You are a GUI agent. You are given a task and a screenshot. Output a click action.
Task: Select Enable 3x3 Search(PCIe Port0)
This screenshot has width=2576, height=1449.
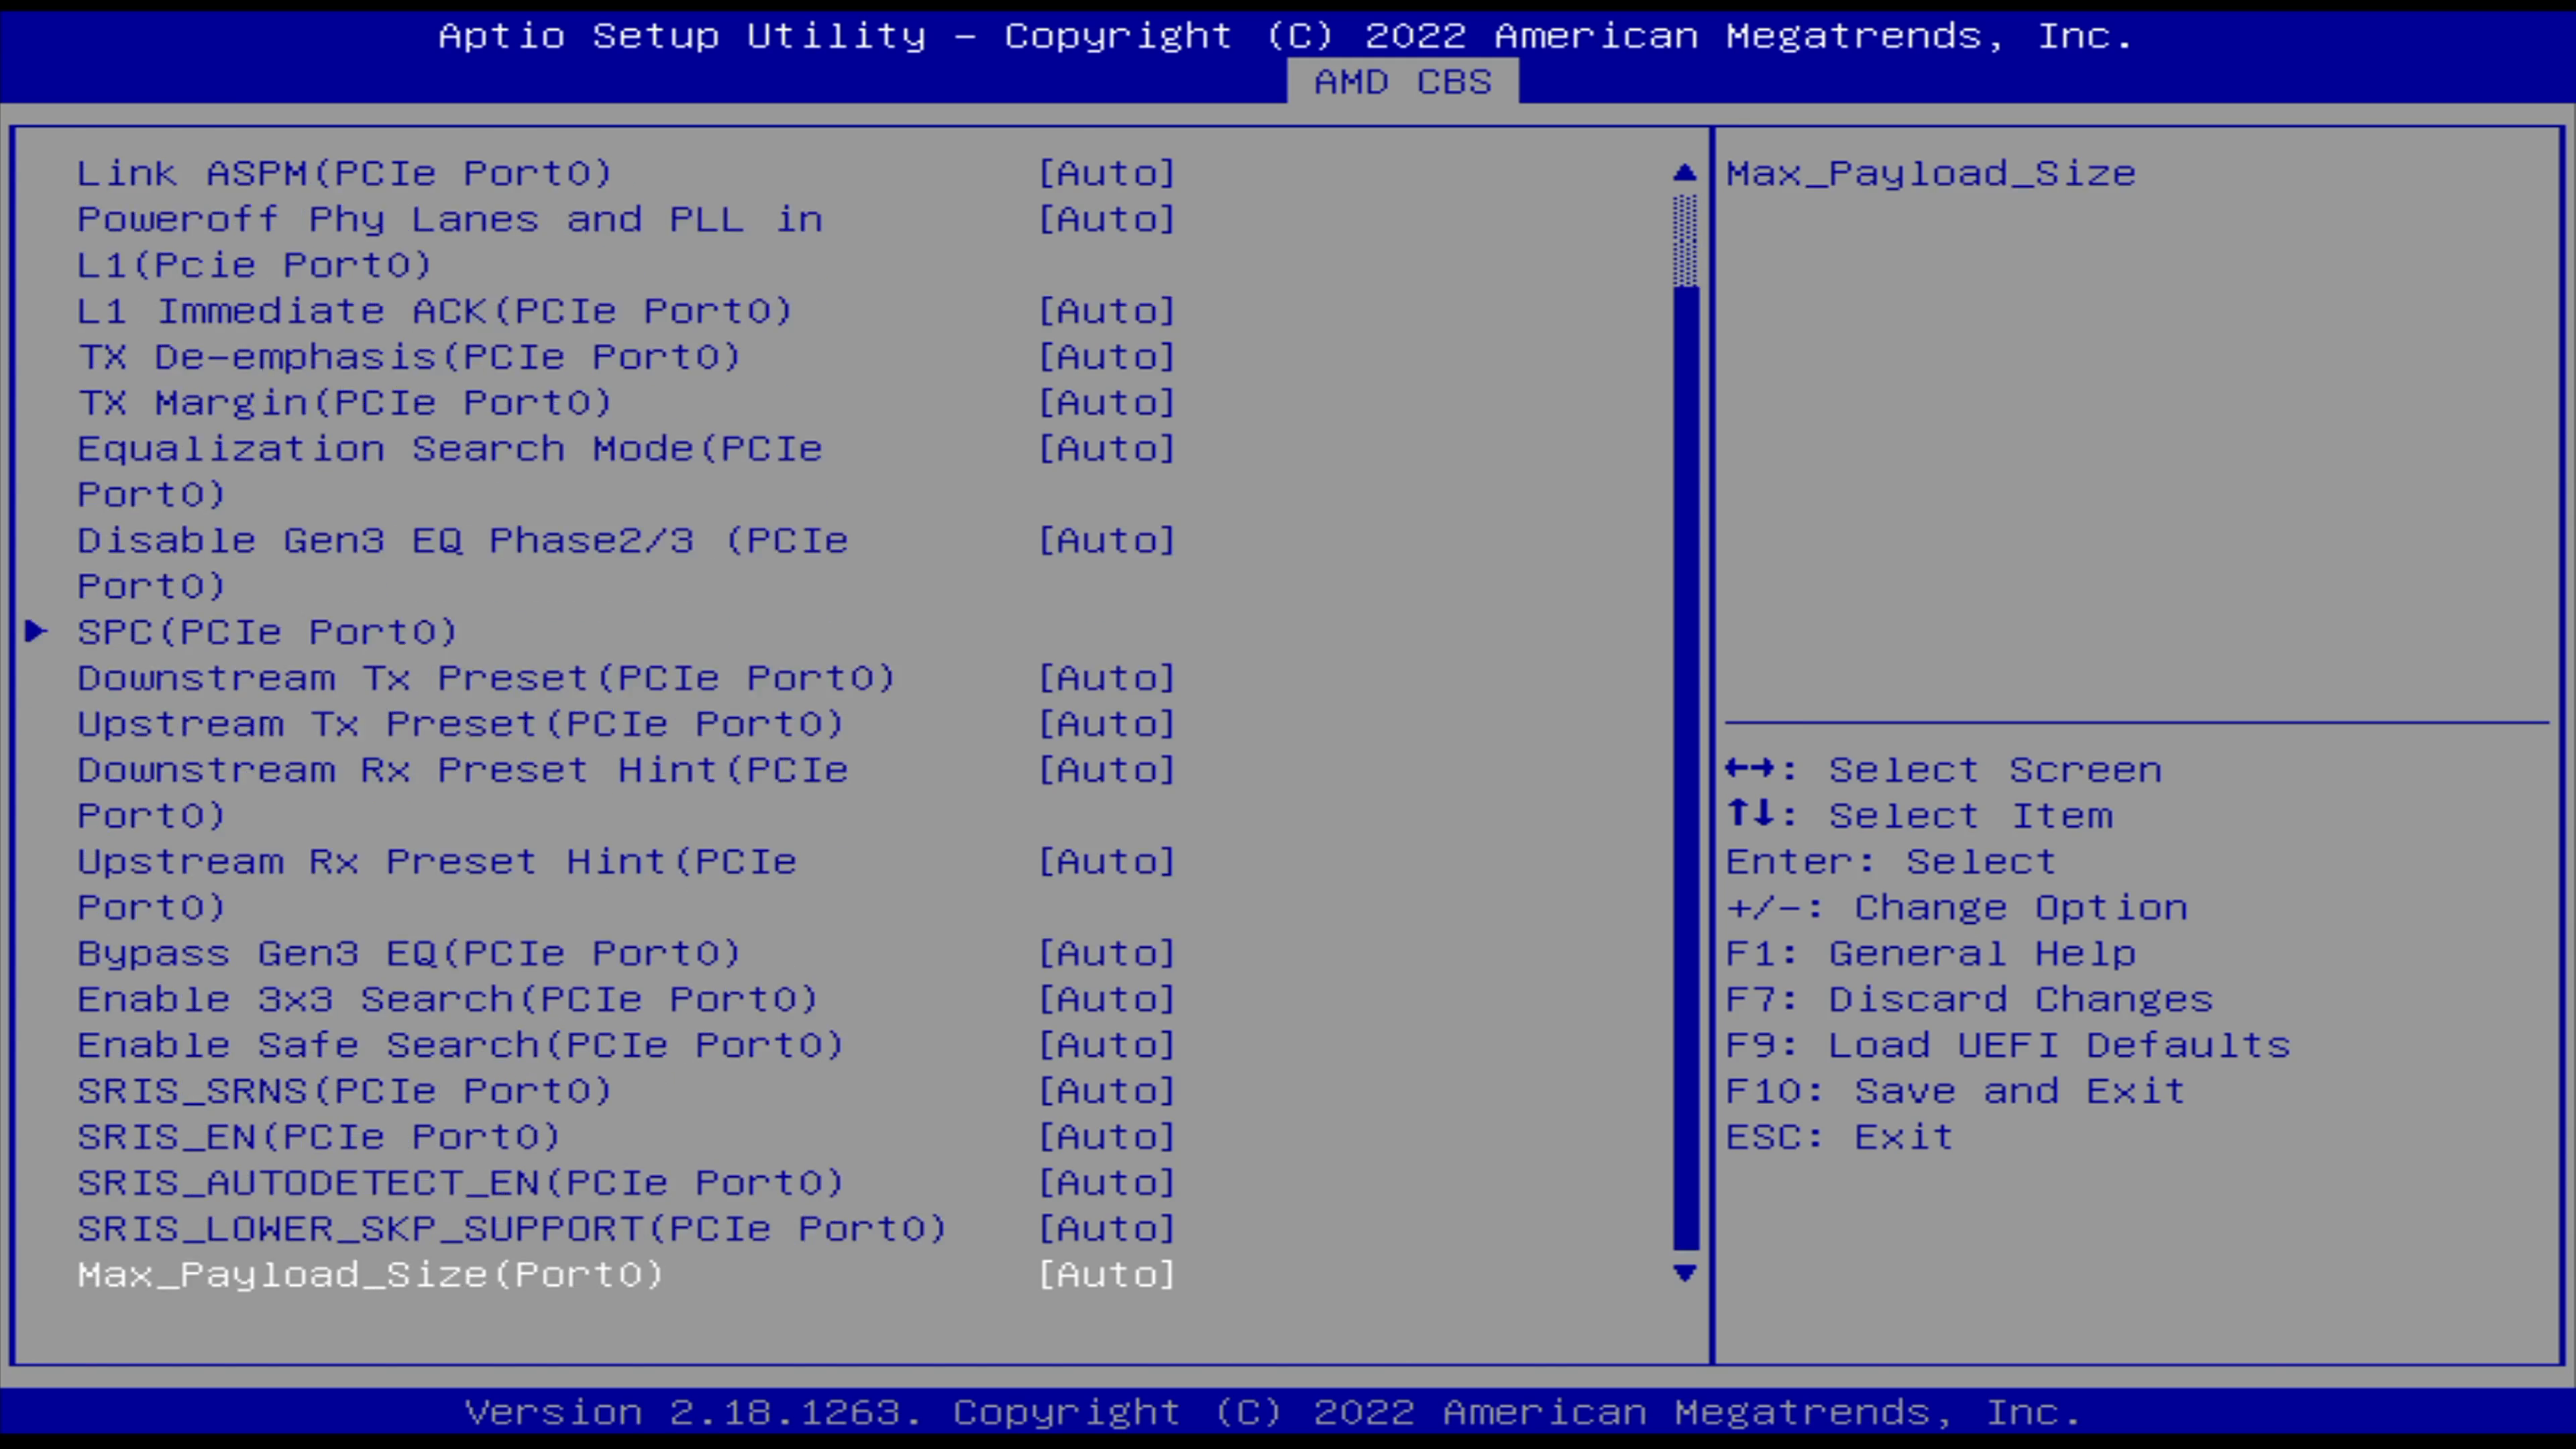[448, 999]
